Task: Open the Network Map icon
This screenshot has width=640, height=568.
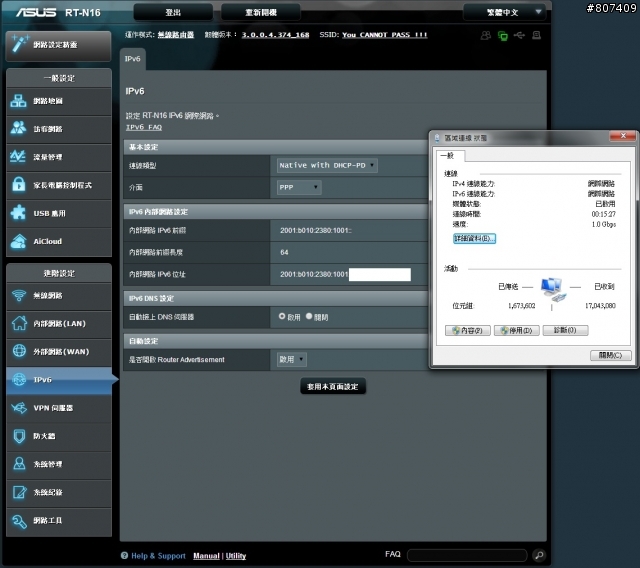Action: click(x=18, y=101)
